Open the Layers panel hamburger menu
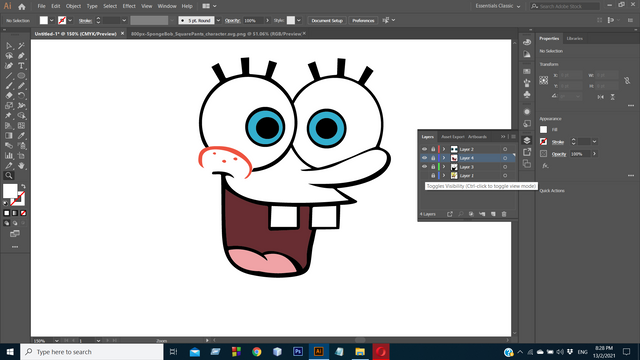 (513, 137)
